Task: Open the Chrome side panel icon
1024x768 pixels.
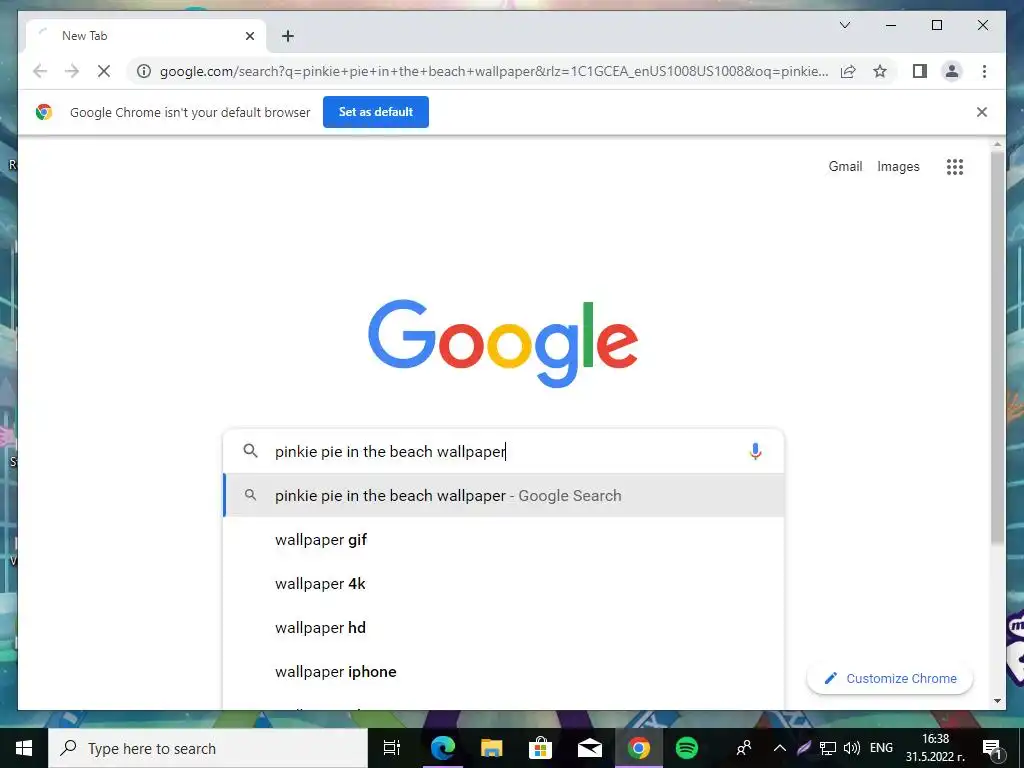Action: coord(920,71)
